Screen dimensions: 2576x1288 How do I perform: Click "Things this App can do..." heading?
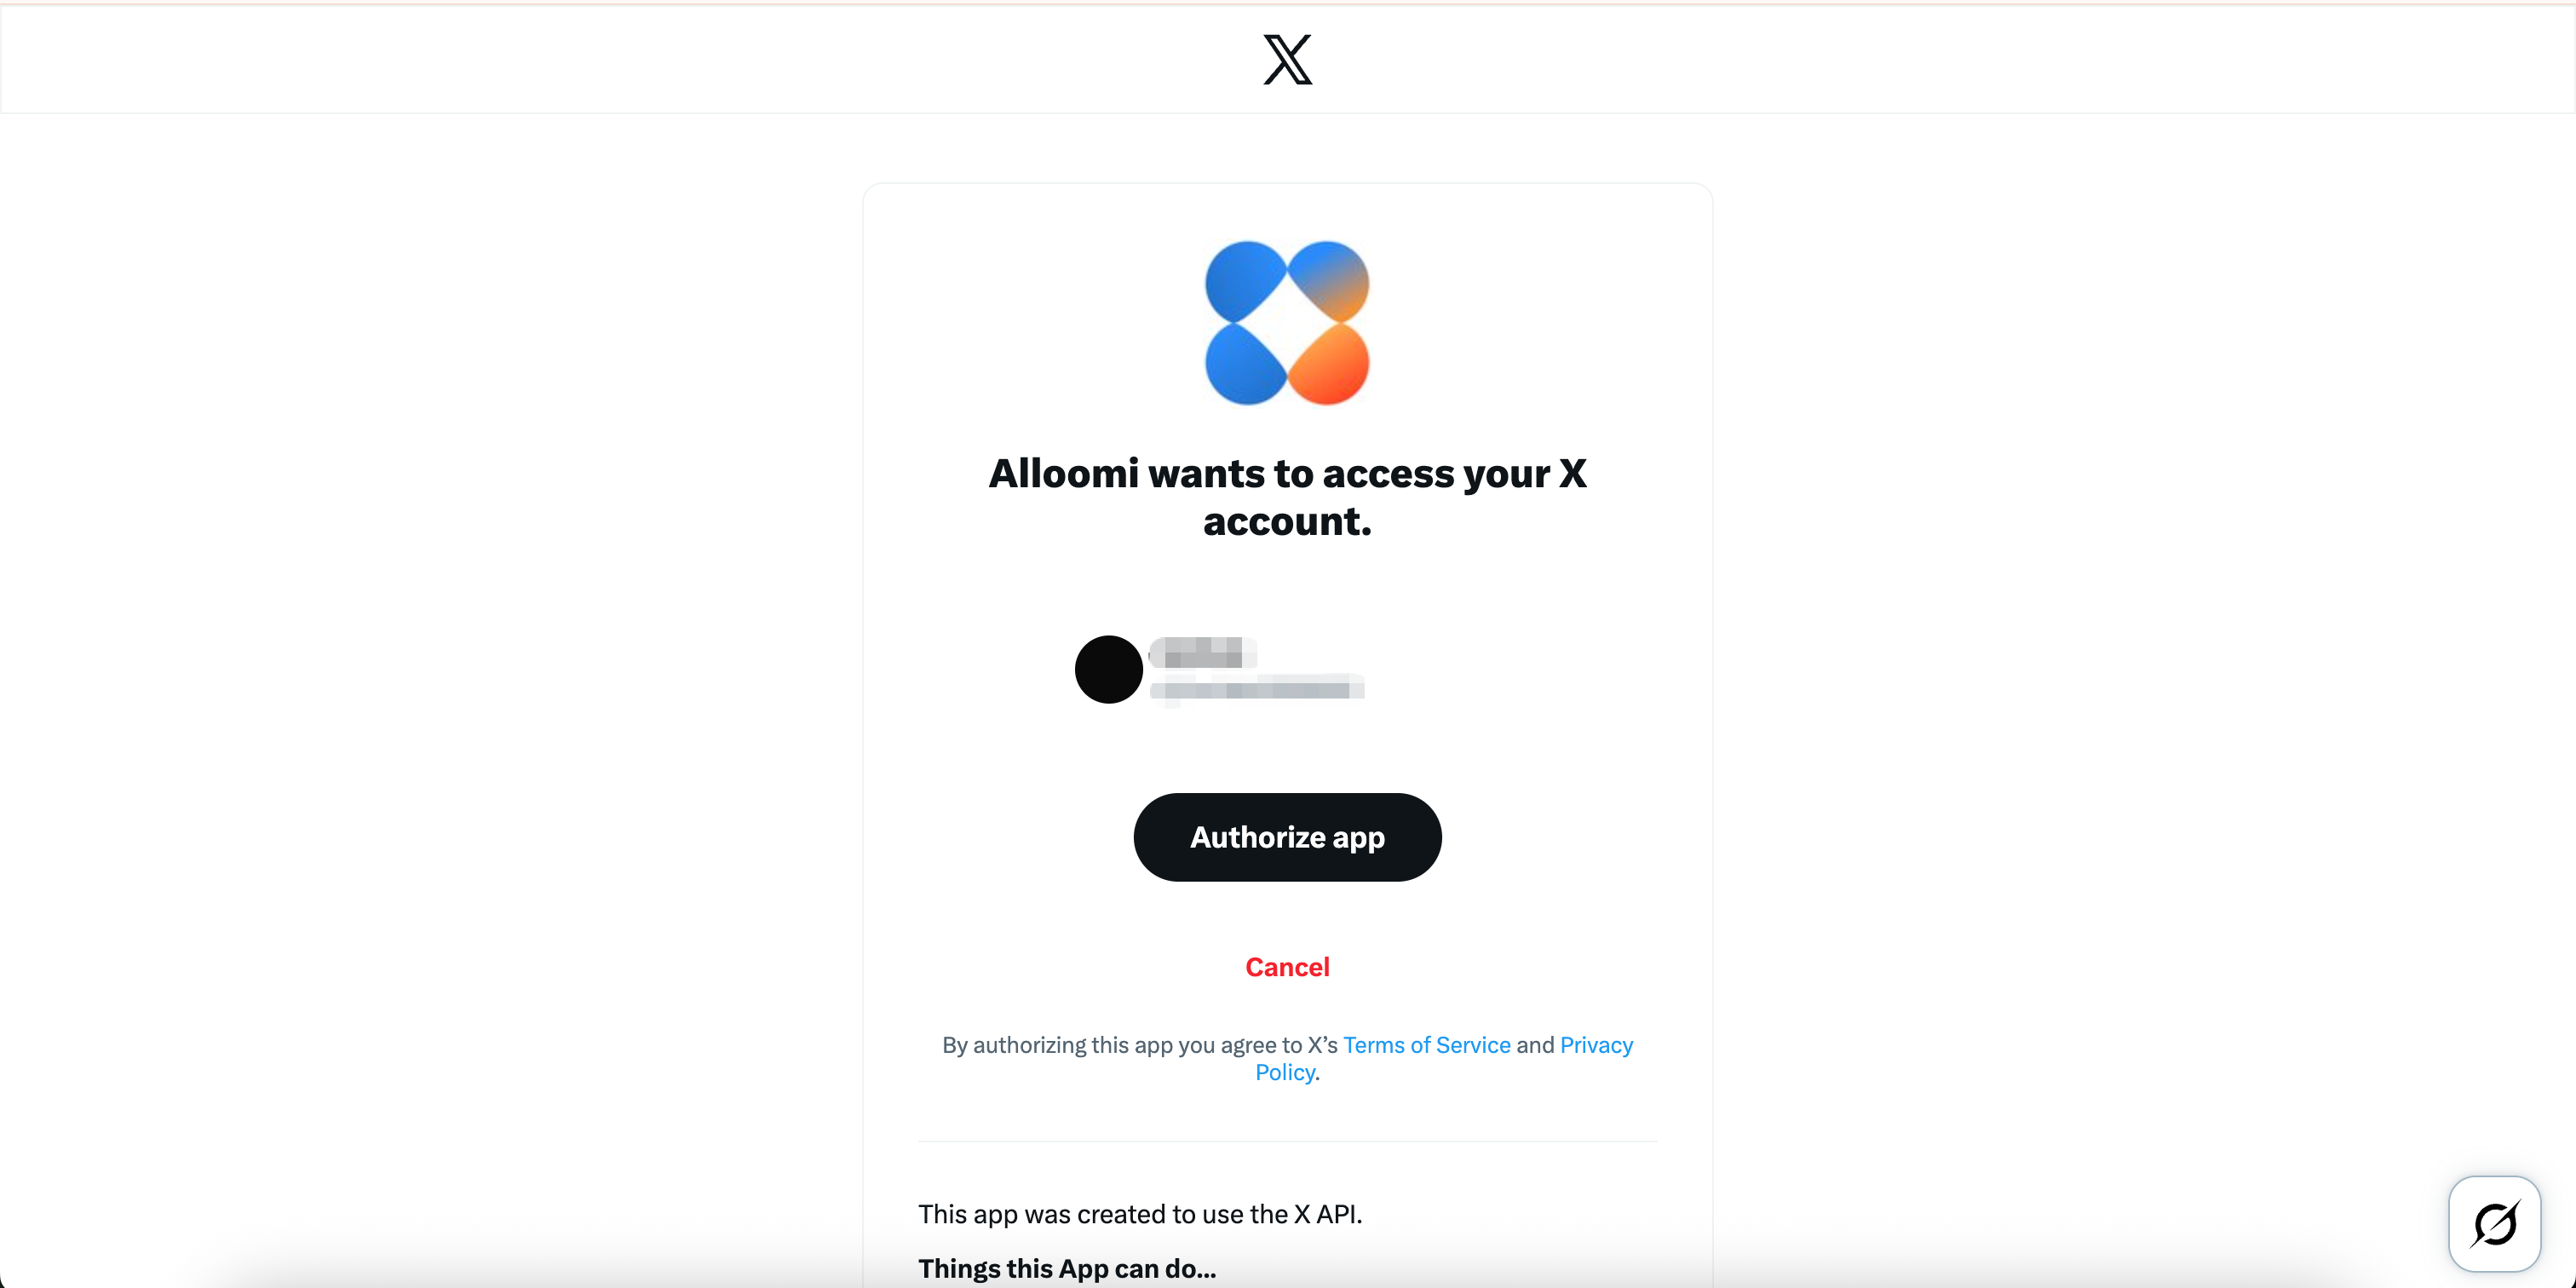[1067, 1268]
